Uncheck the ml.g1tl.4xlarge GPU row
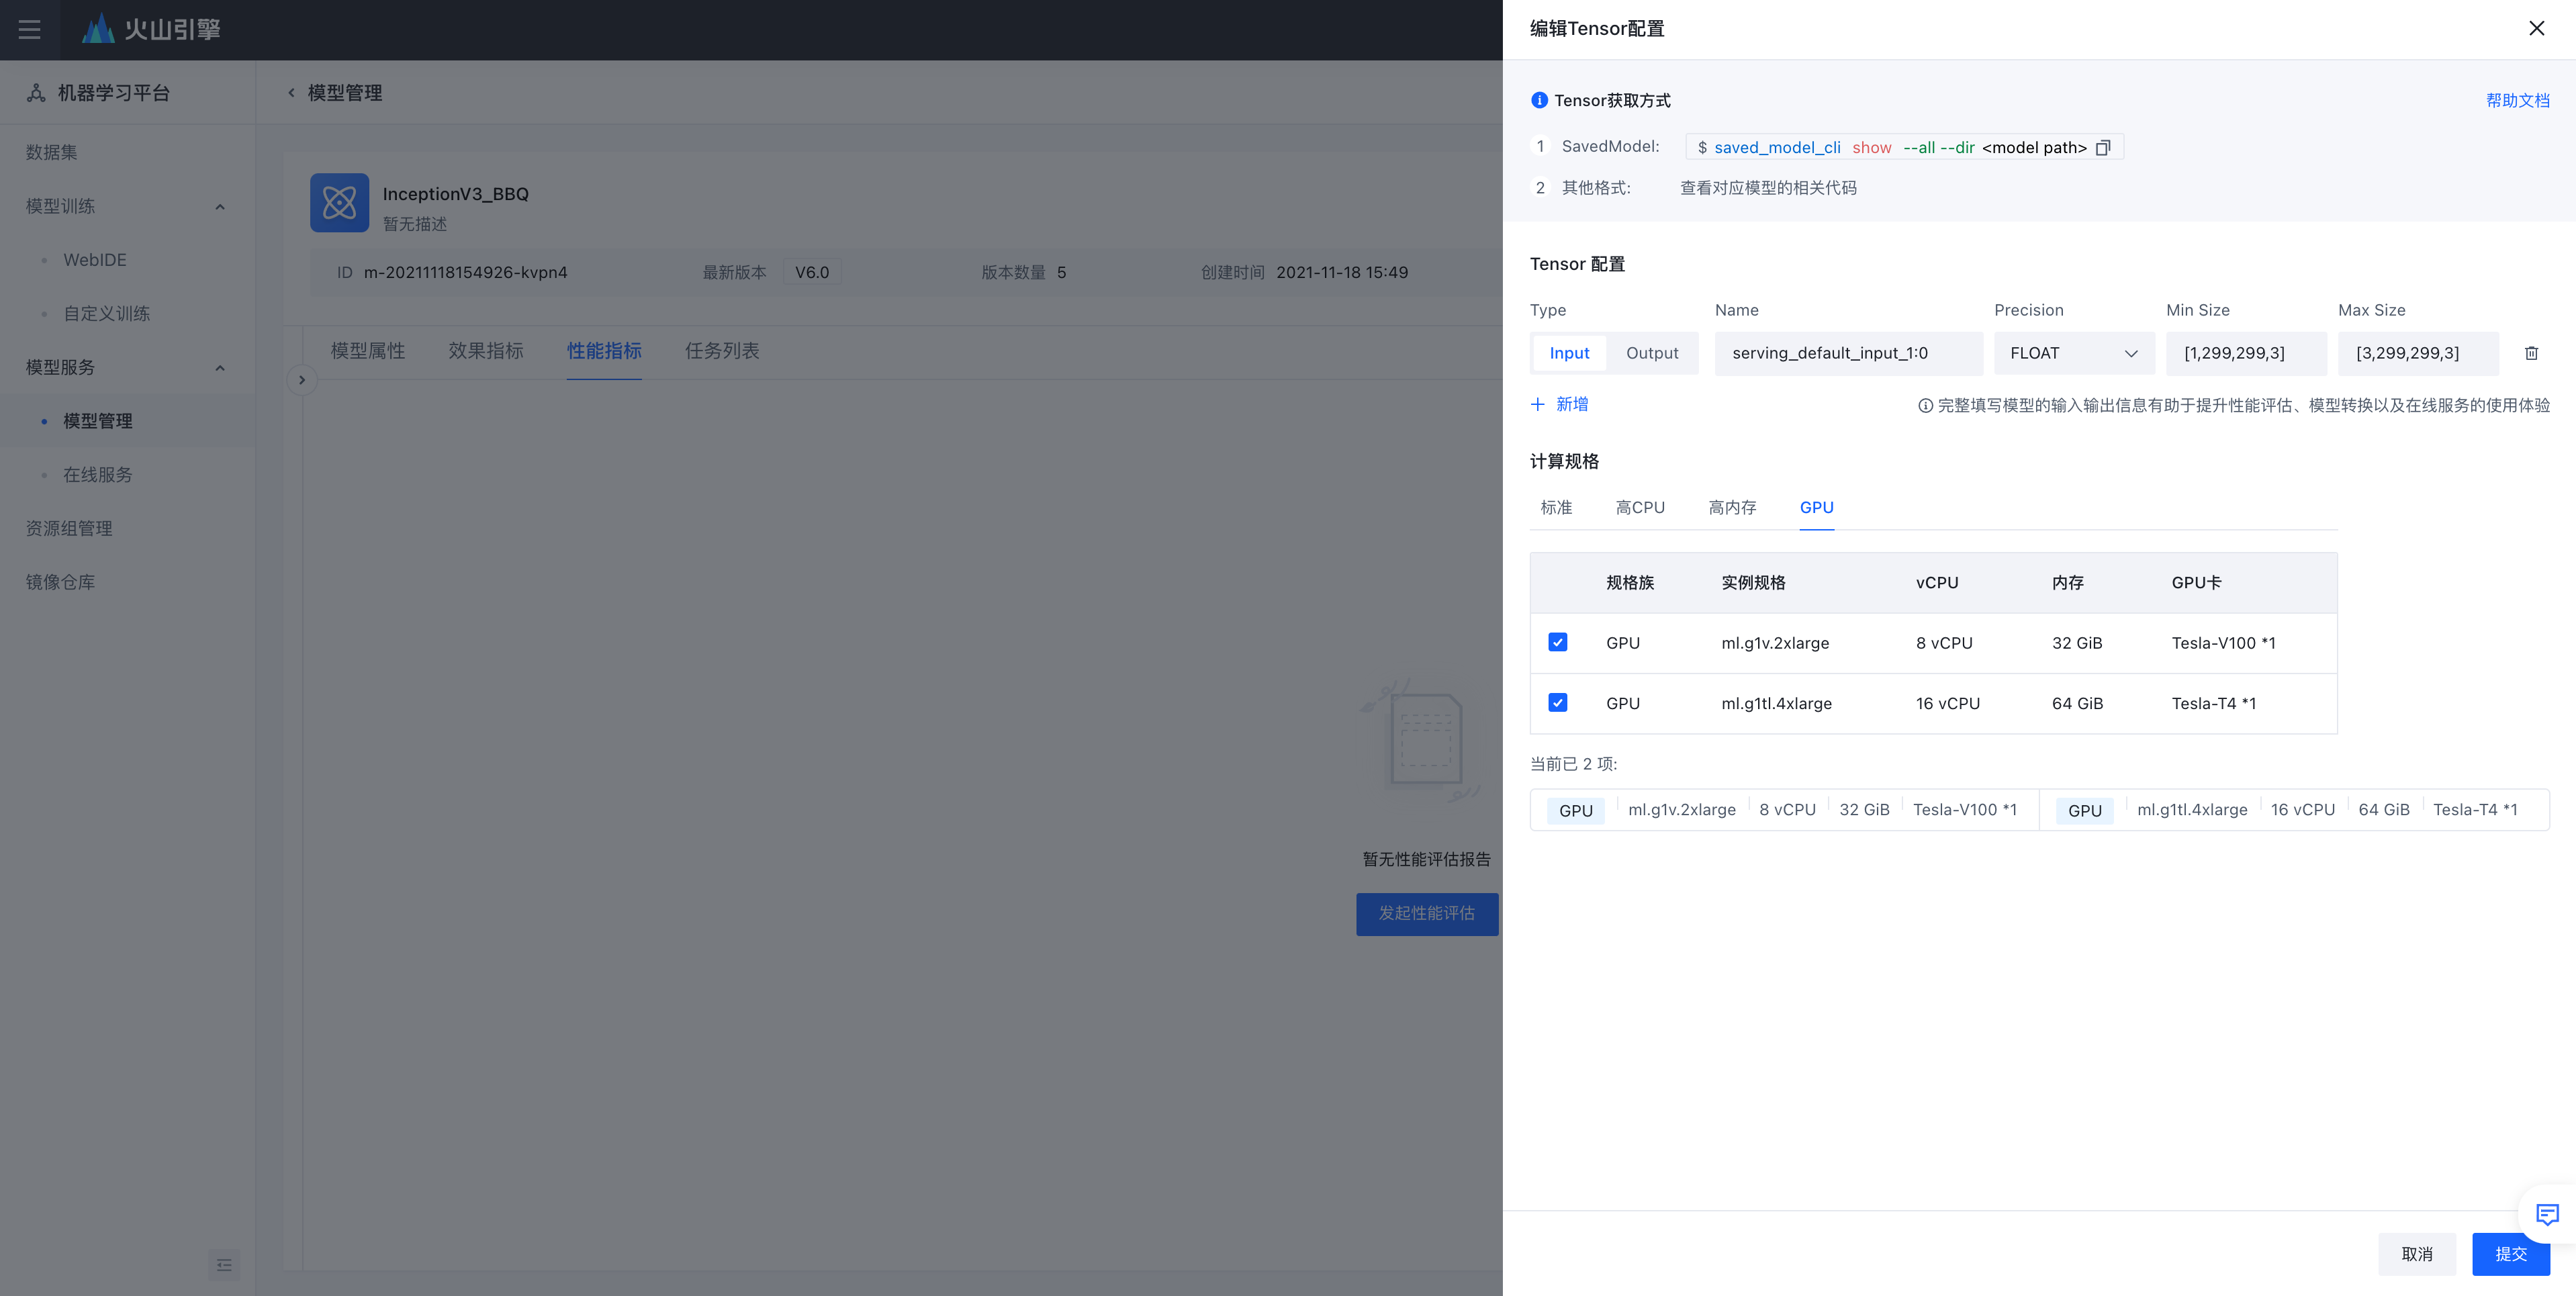 pyautogui.click(x=1558, y=703)
